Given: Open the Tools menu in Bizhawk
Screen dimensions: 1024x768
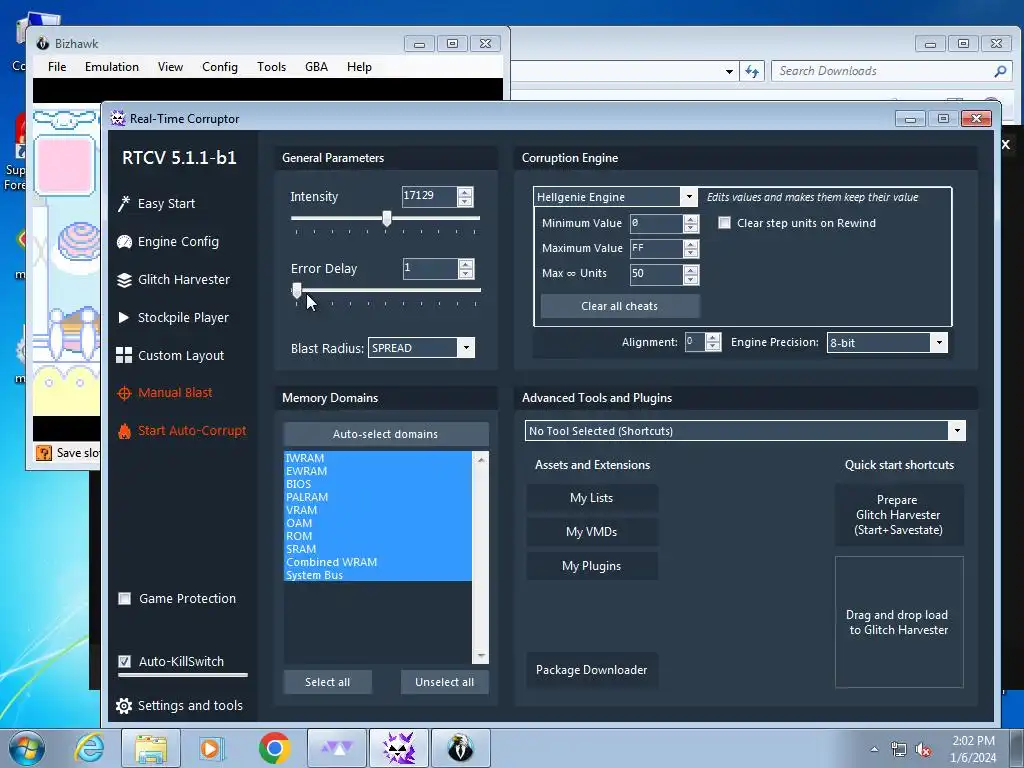Looking at the screenshot, I should click(x=271, y=67).
